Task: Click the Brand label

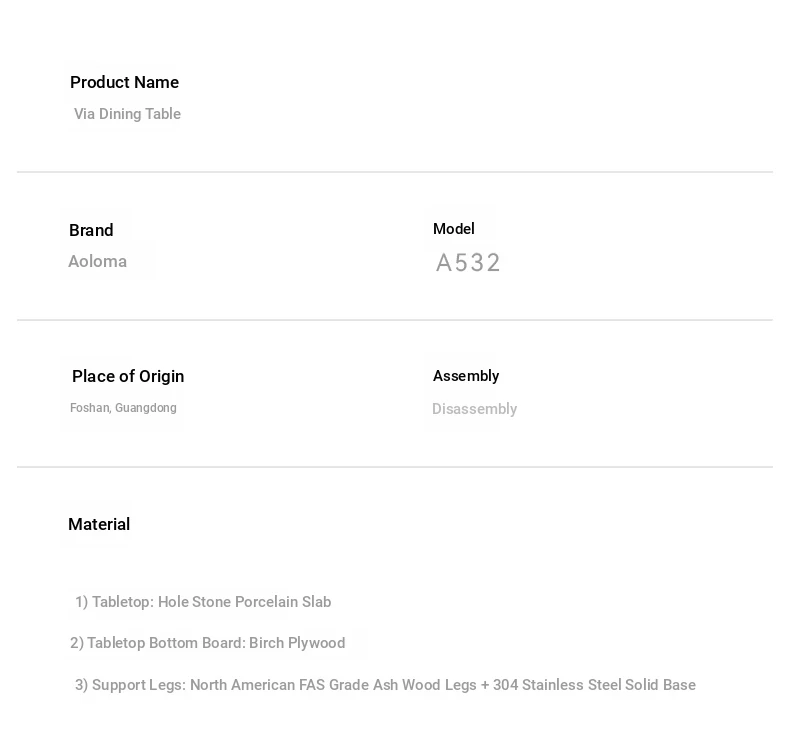Action: 91,230
